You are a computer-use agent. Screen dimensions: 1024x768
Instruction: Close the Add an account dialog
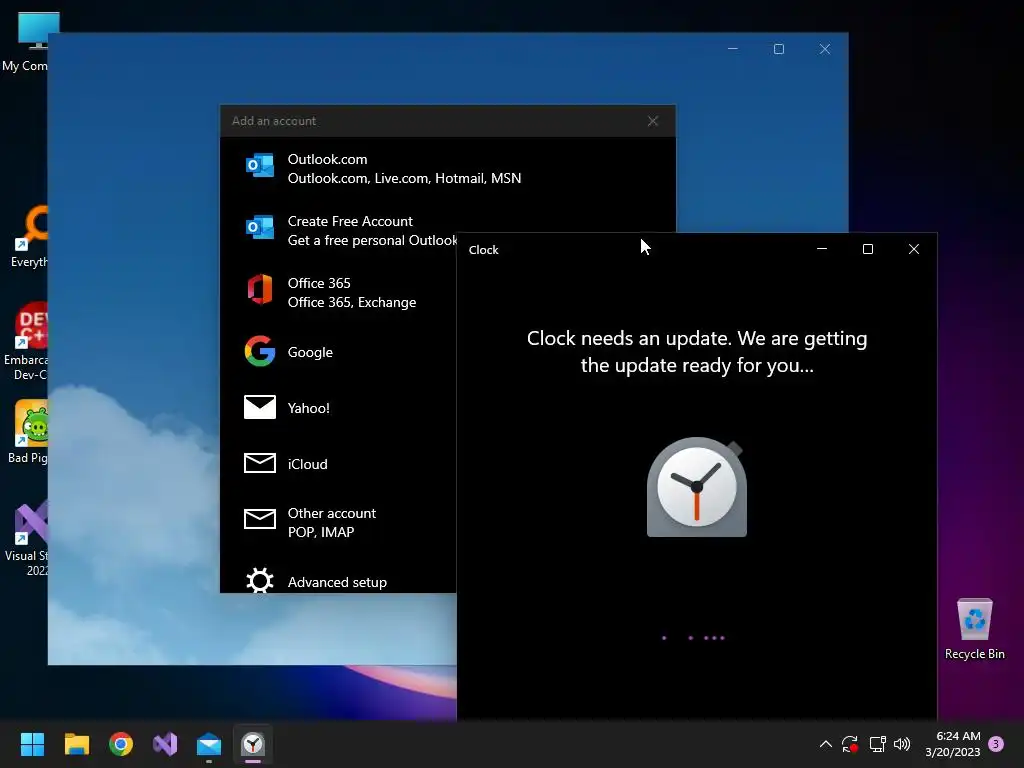pos(652,121)
